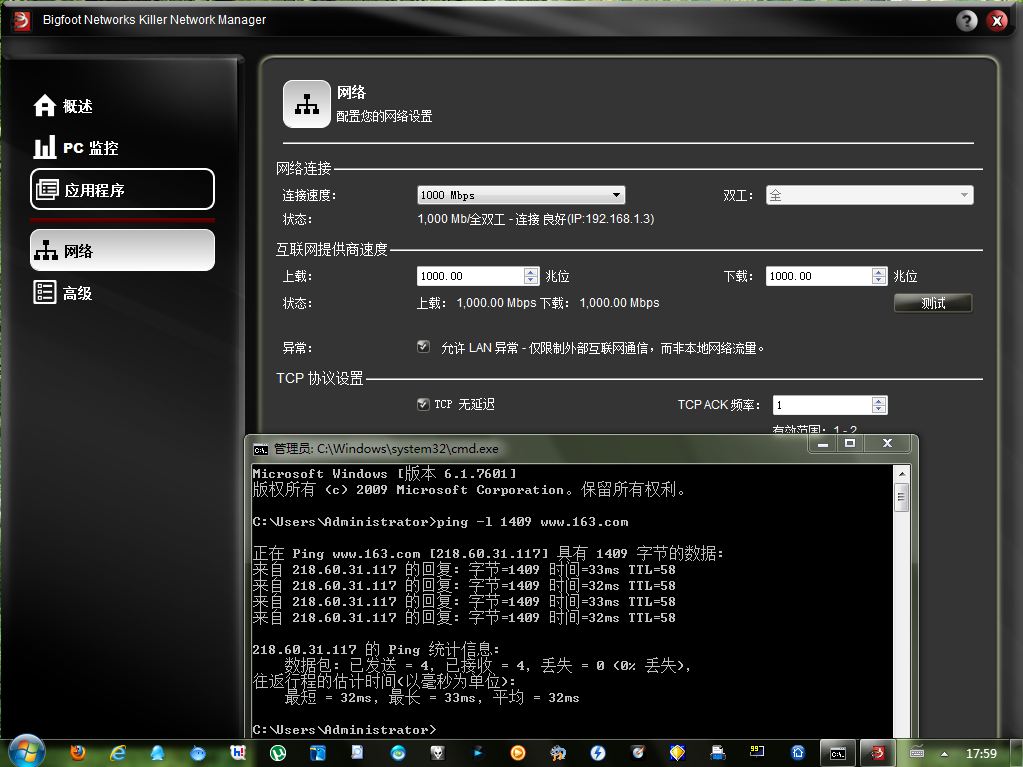Click the cmd scrollbar up arrow
Screen dimensions: 1023x767
pyautogui.click(x=902, y=474)
